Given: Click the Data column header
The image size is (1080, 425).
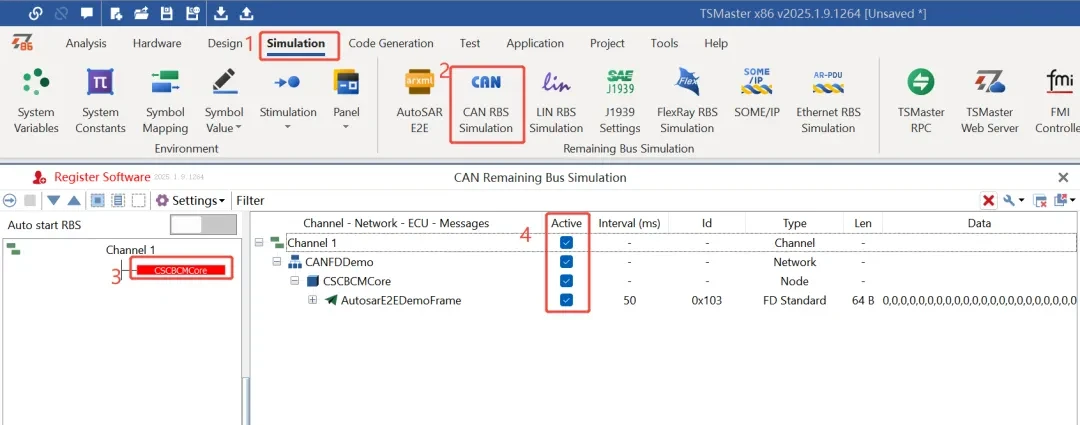Looking at the screenshot, I should [979, 223].
